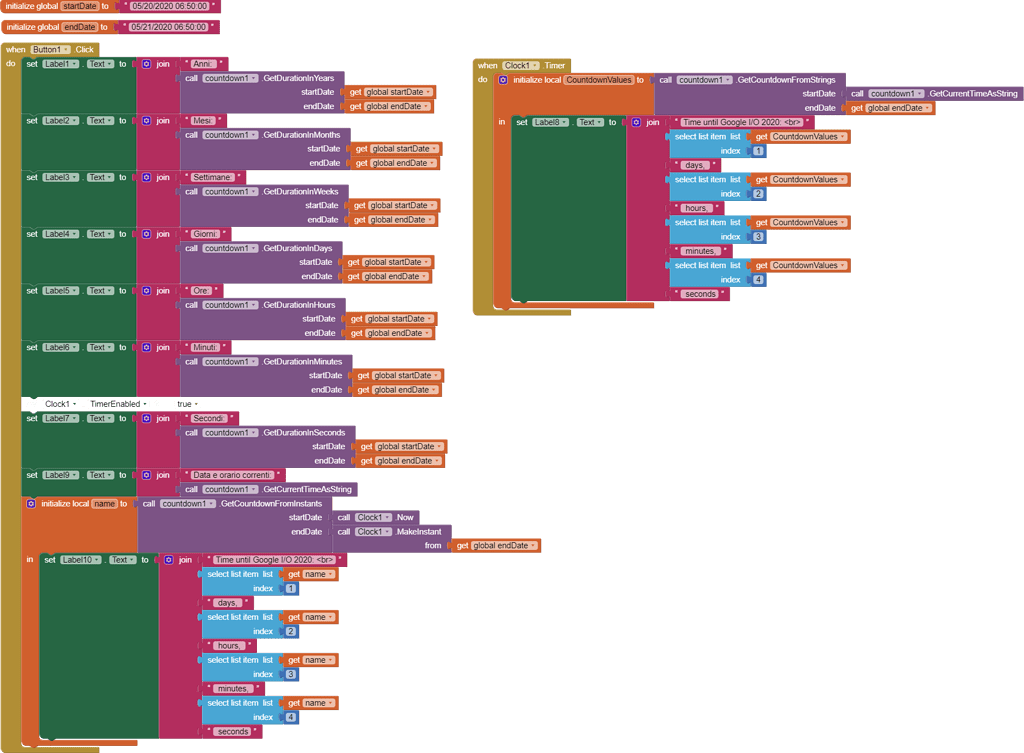1024x753 pixels.
Task: Open the join gear icon next to Label10
Action: [x=168, y=560]
